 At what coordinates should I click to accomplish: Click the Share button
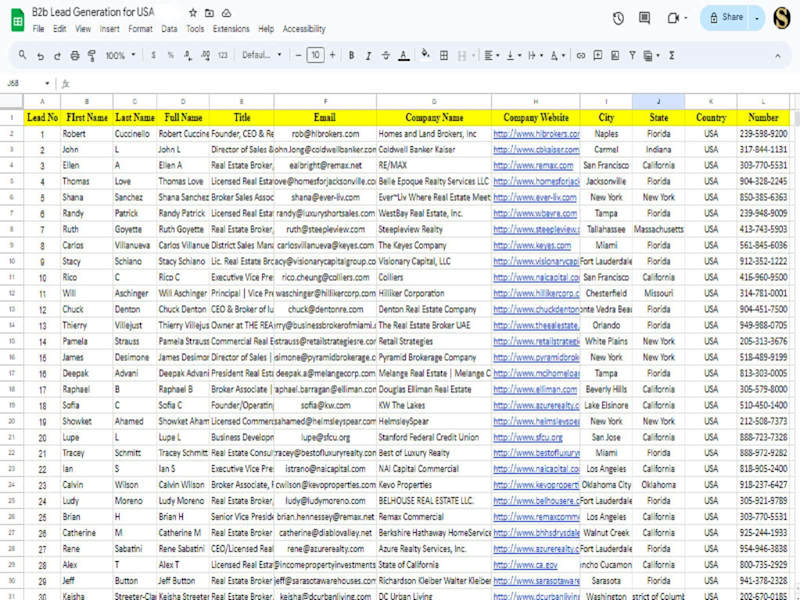726,17
